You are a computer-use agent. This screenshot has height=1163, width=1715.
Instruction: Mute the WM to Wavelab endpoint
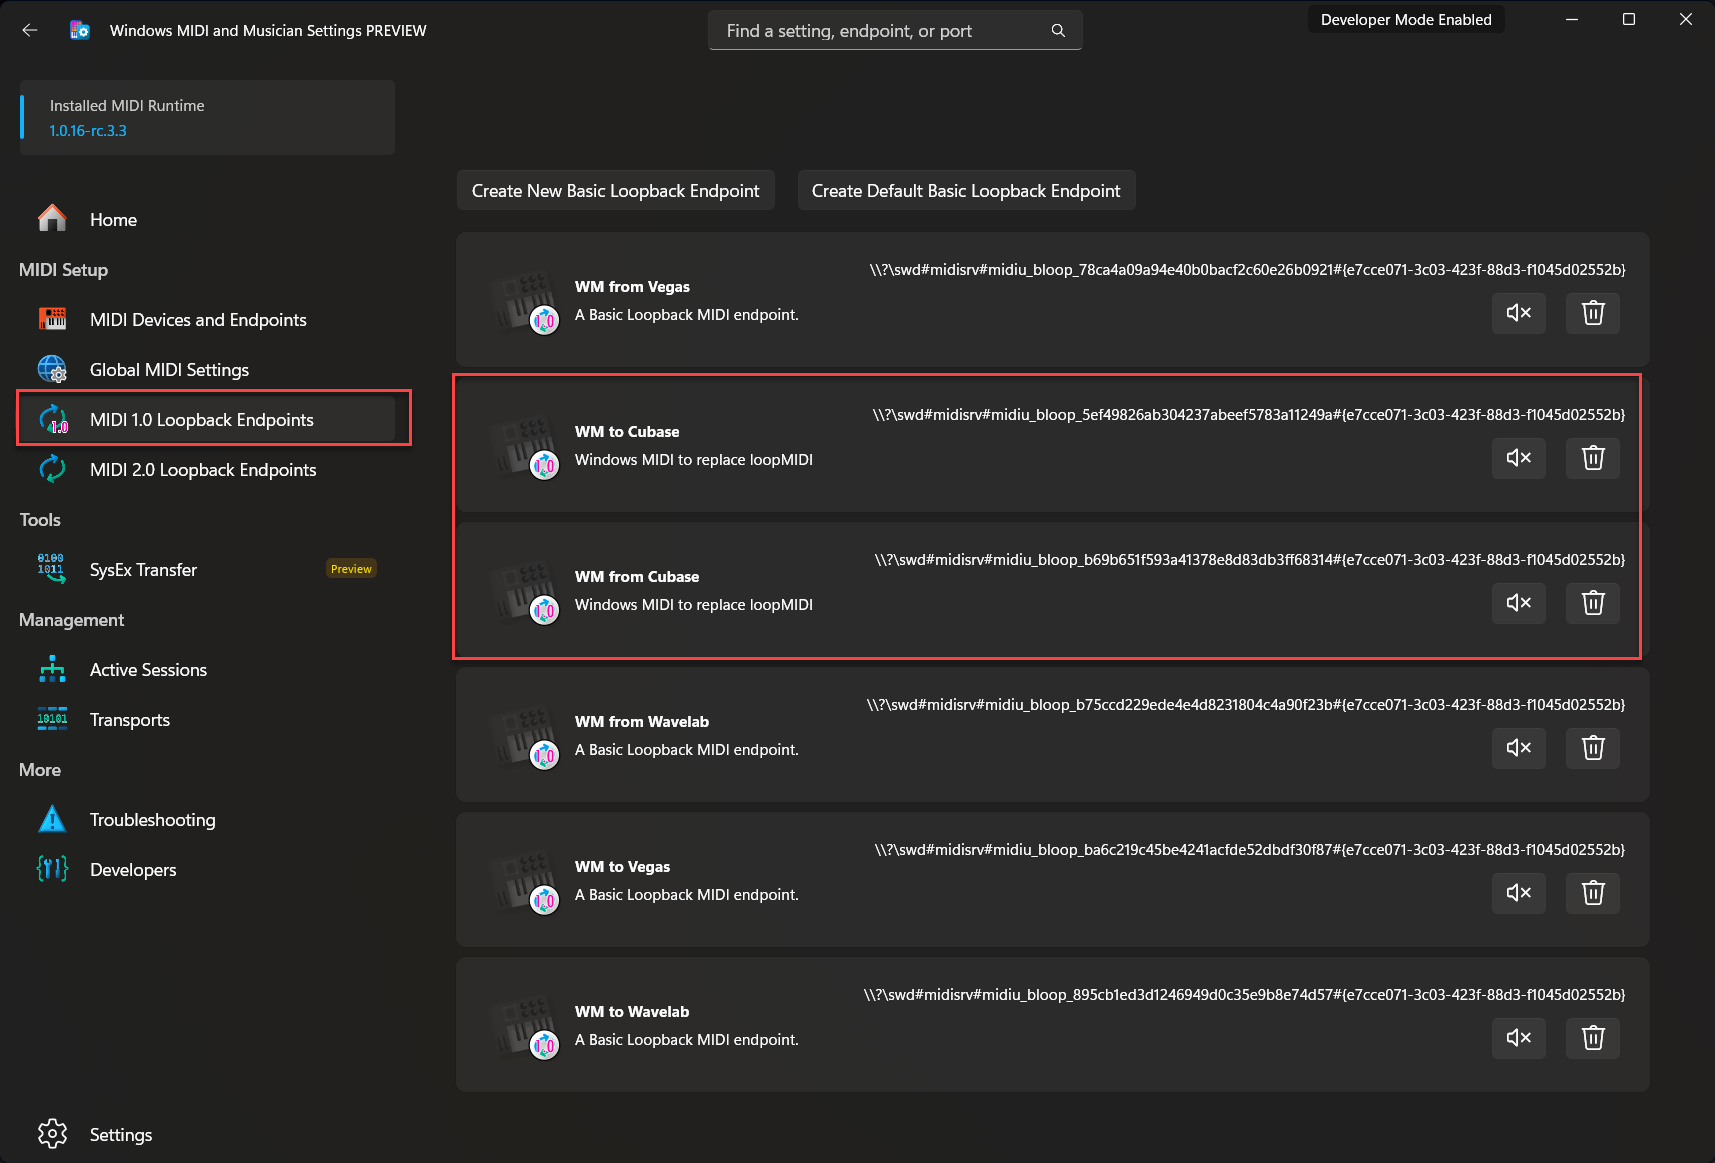pos(1519,1038)
